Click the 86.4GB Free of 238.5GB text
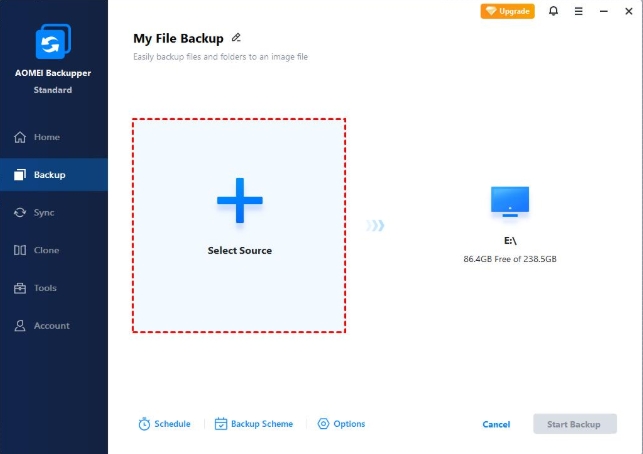The height and width of the screenshot is (454, 643). click(510, 259)
